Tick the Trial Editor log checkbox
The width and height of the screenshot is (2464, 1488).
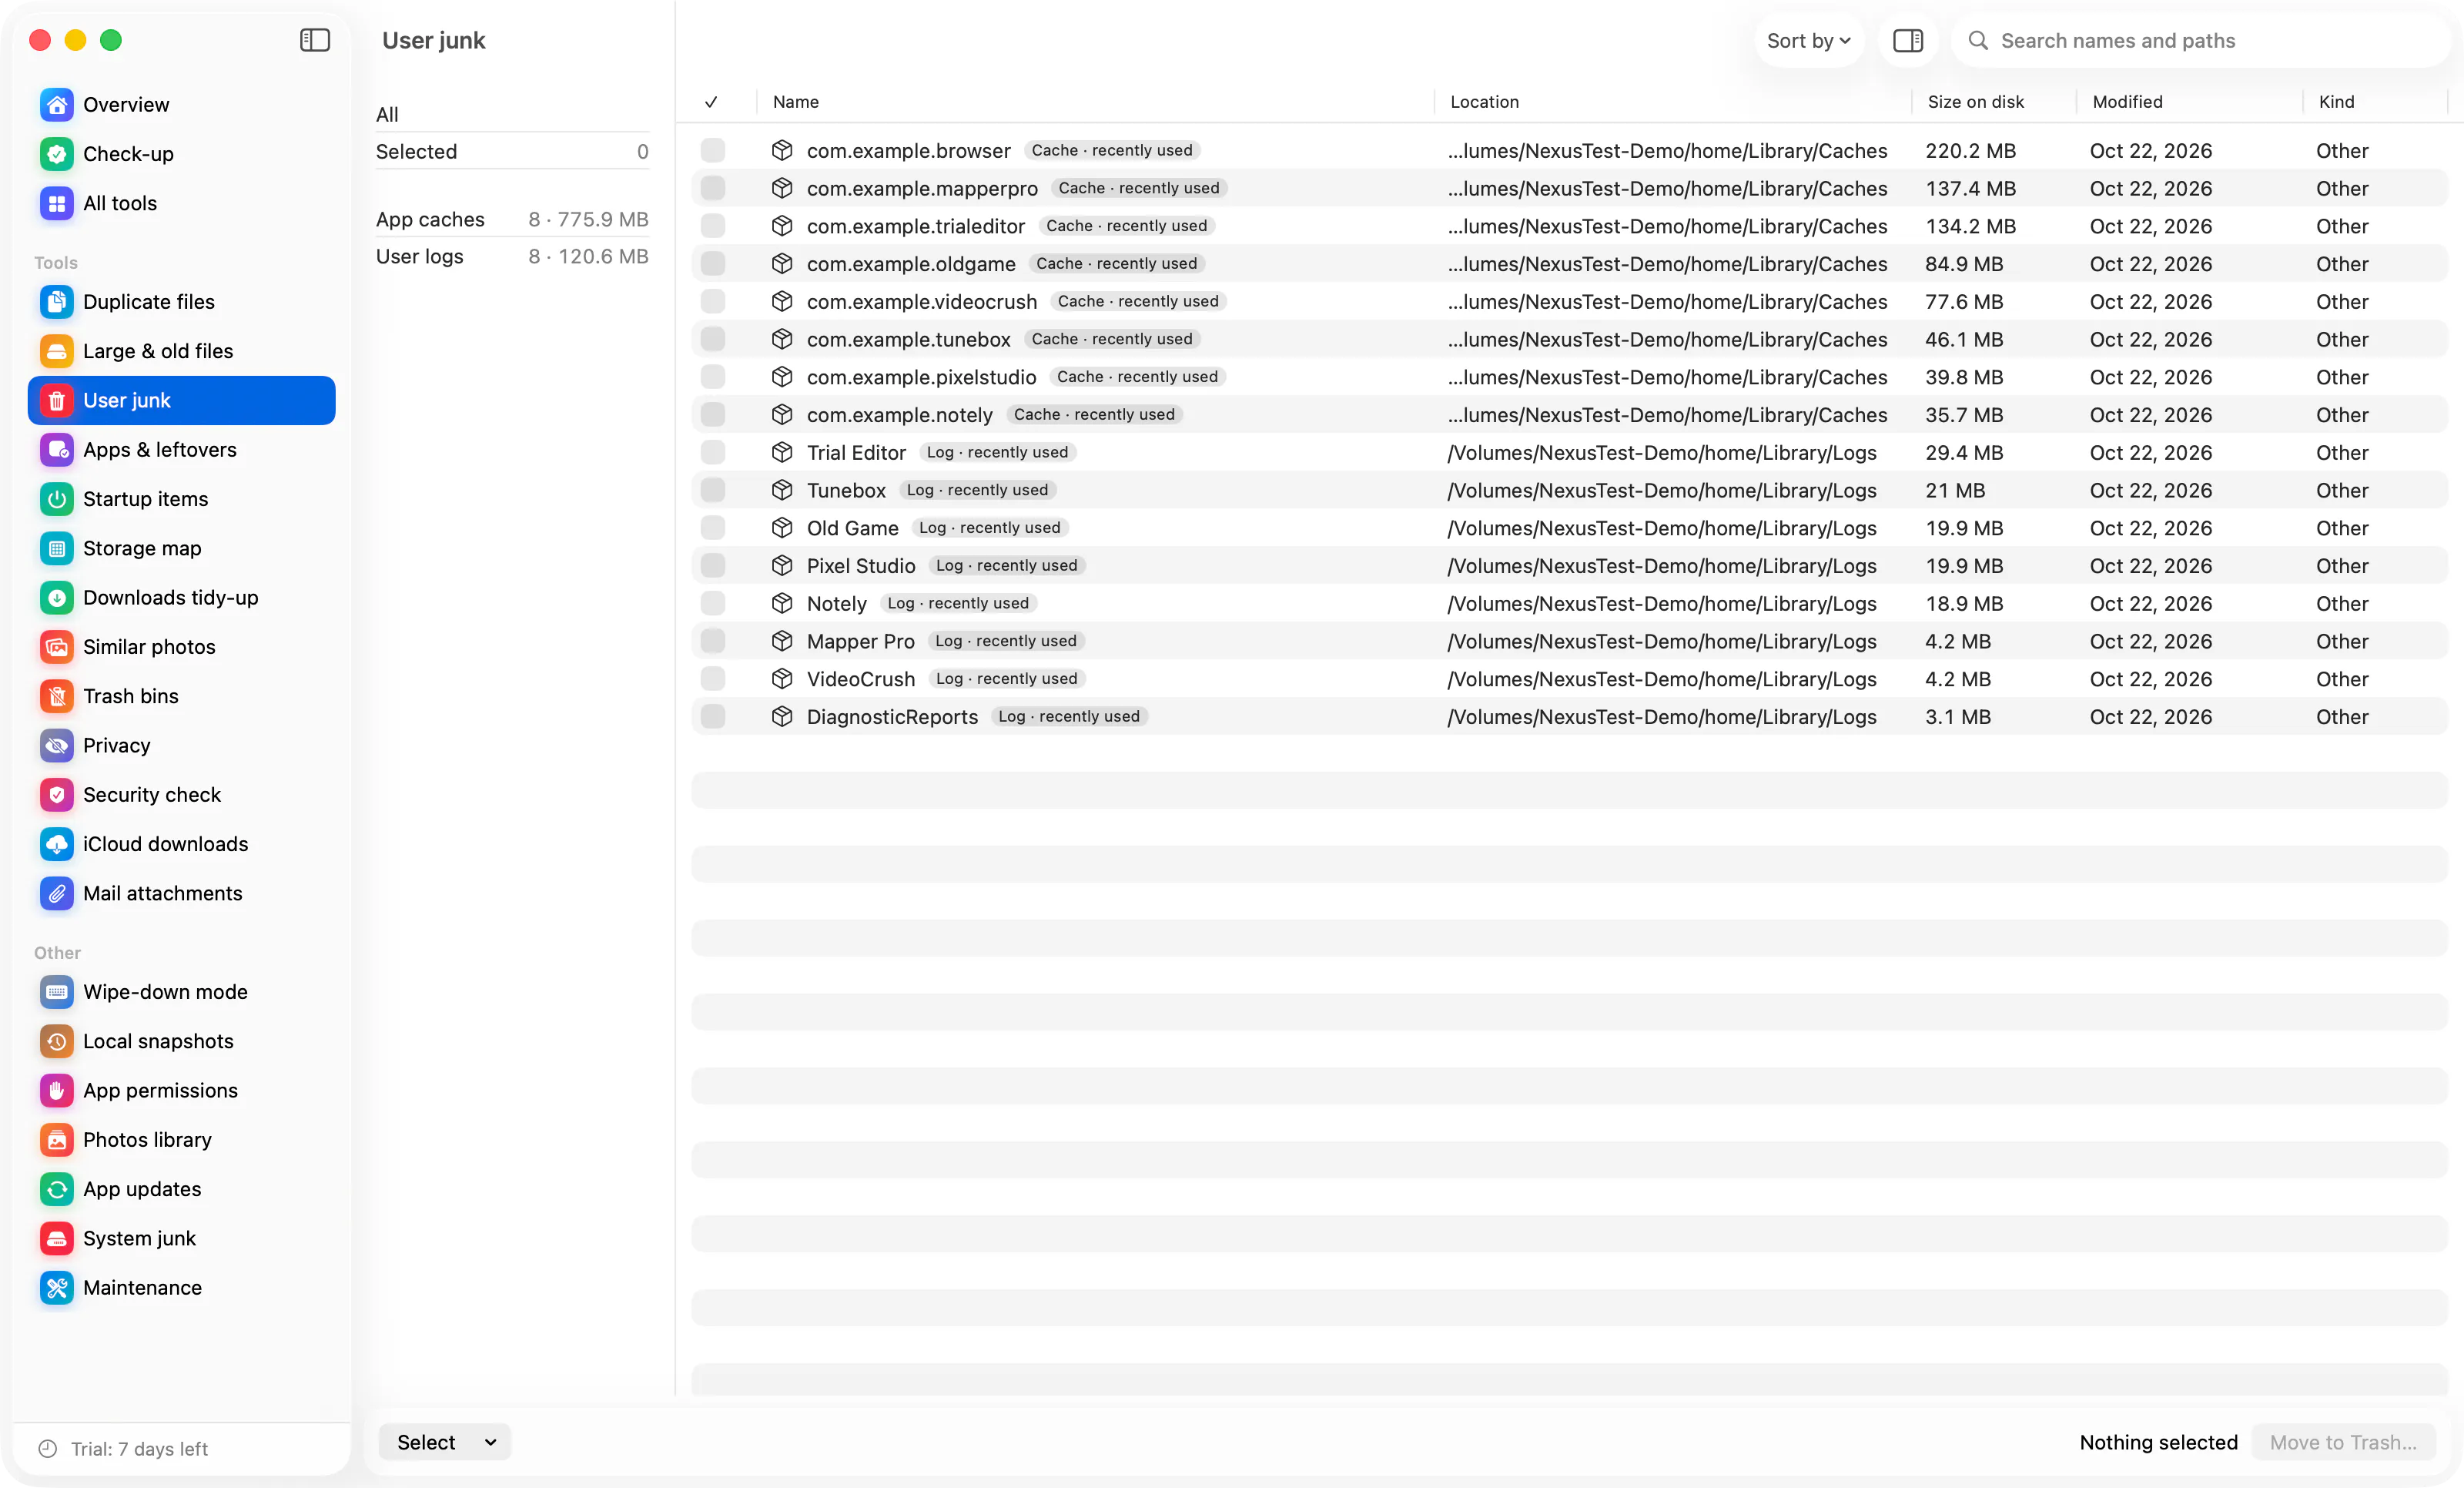point(713,452)
